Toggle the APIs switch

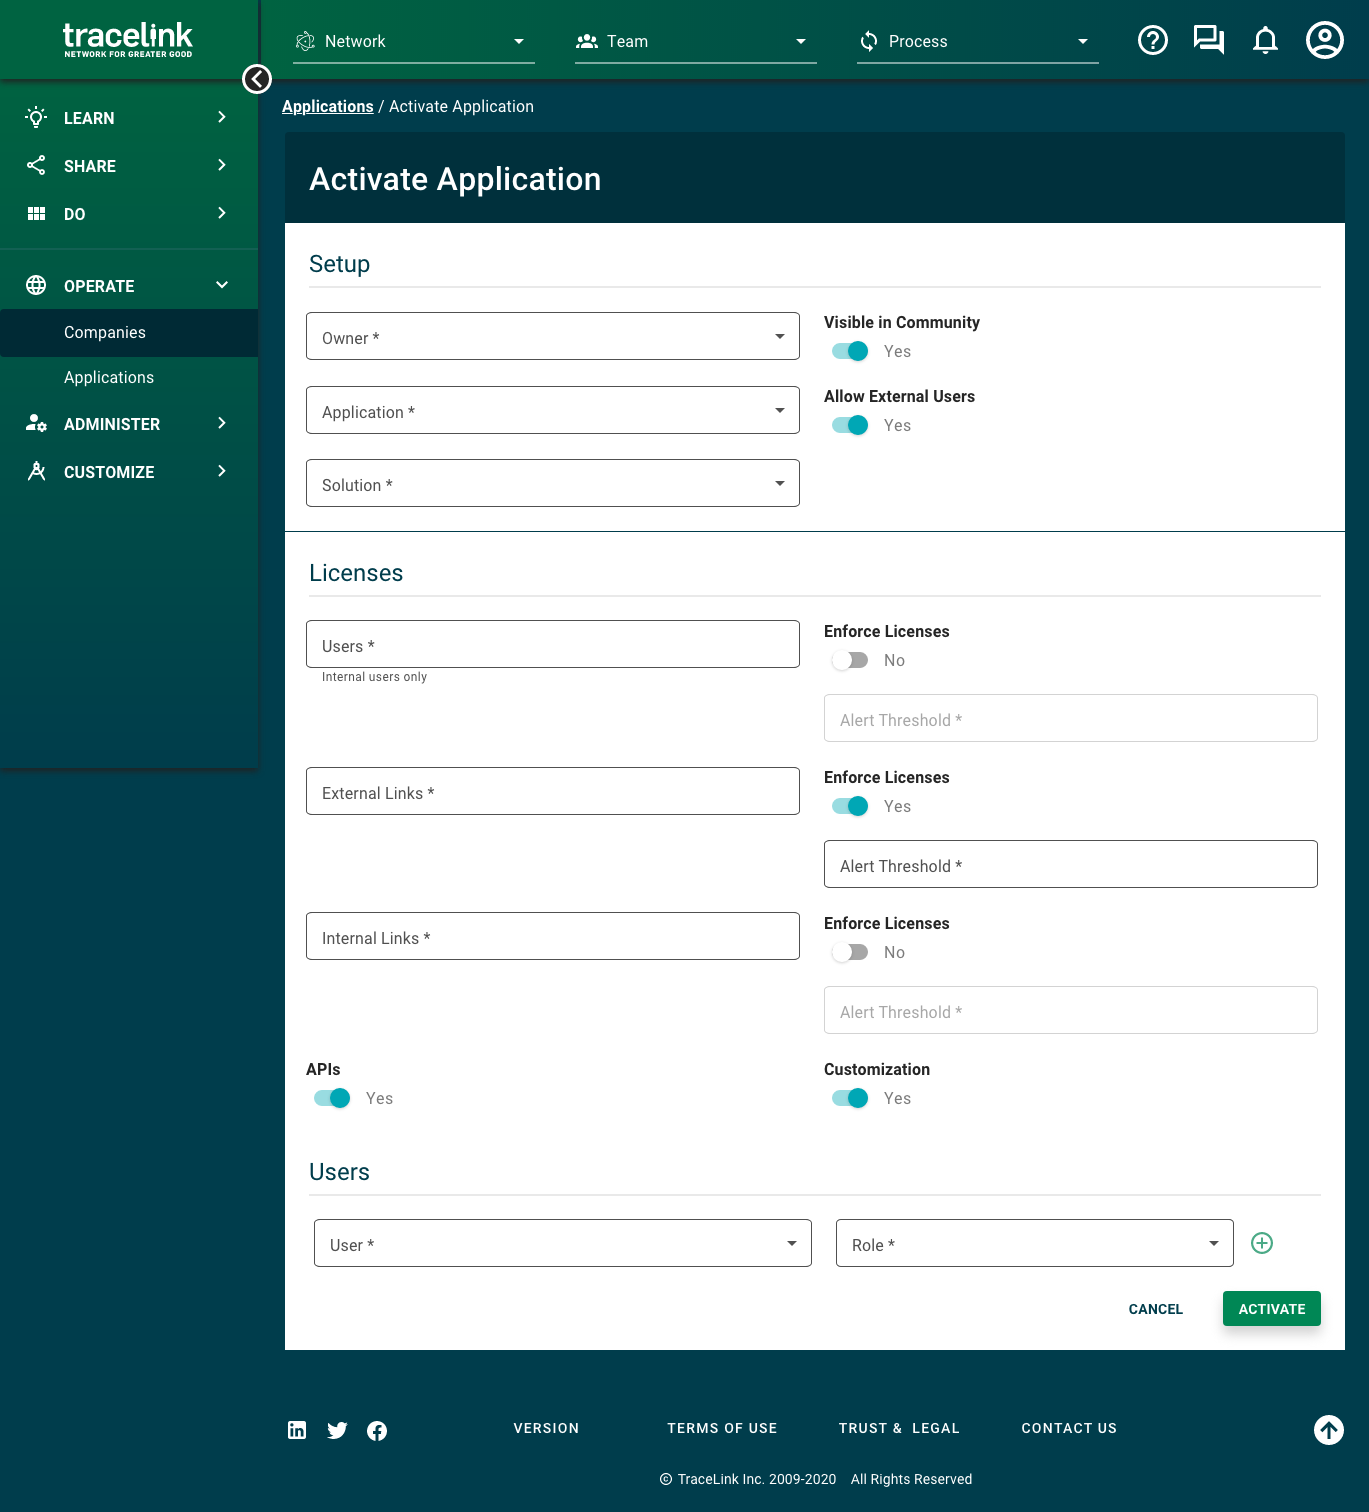point(332,1098)
